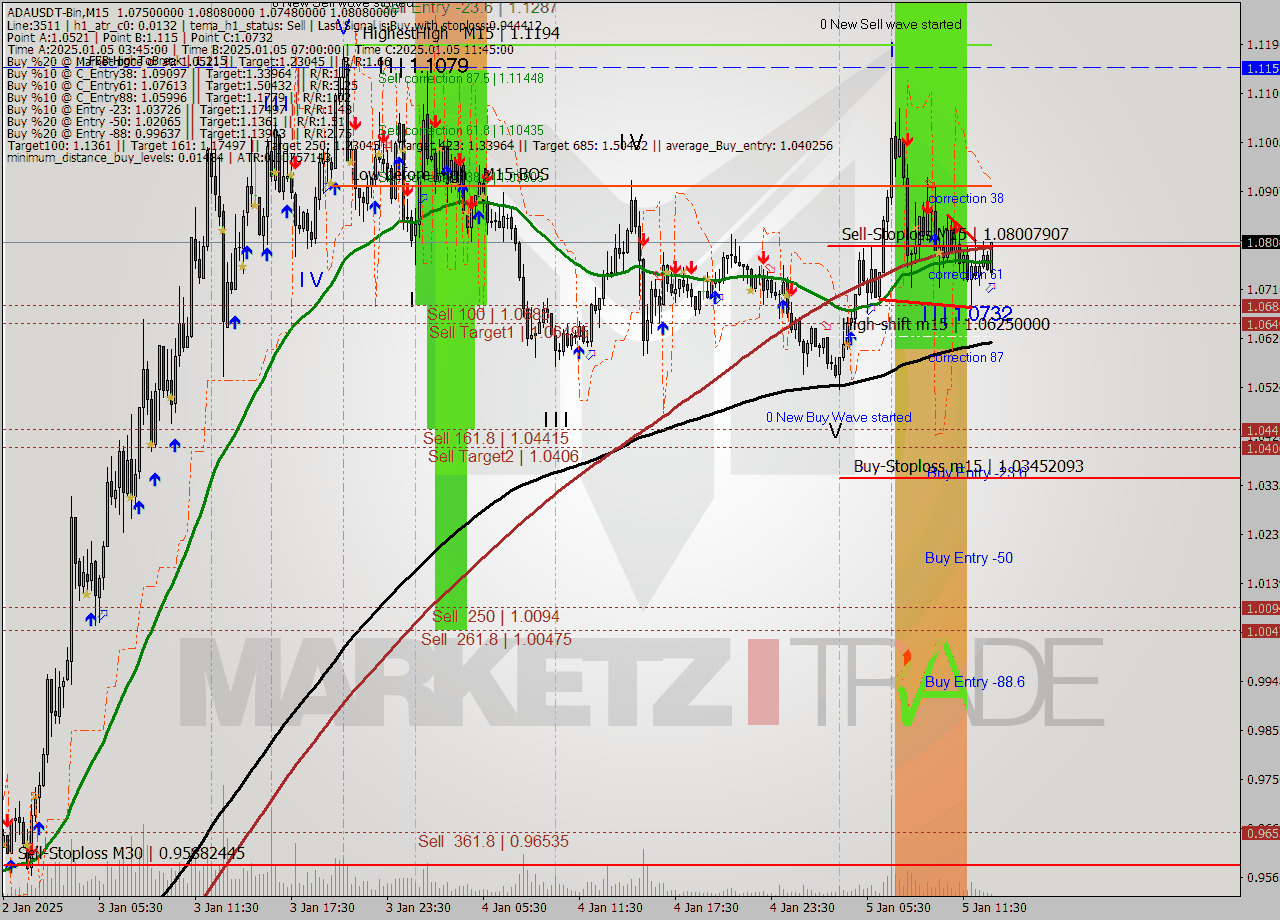Screen dimensions: 1280x920
Task: Click the 'Sell Target2 | 1.0406' label
Action: [x=503, y=456]
